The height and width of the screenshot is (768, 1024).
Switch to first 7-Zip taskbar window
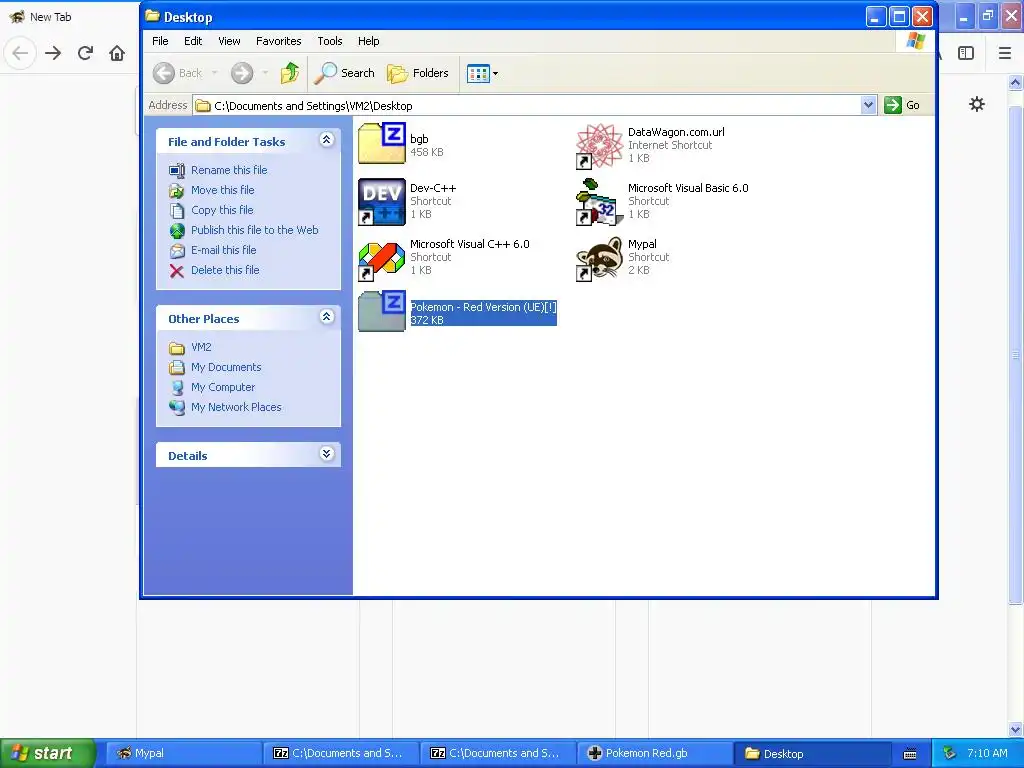[340, 753]
